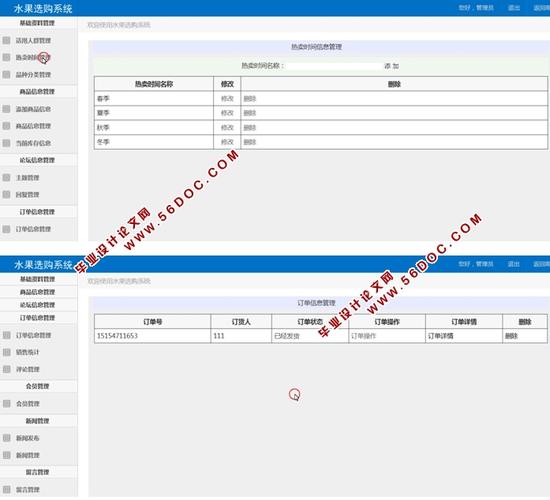Select the 品种分类管理 sidebar icon
This screenshot has width=550, height=500.
coord(6,74)
